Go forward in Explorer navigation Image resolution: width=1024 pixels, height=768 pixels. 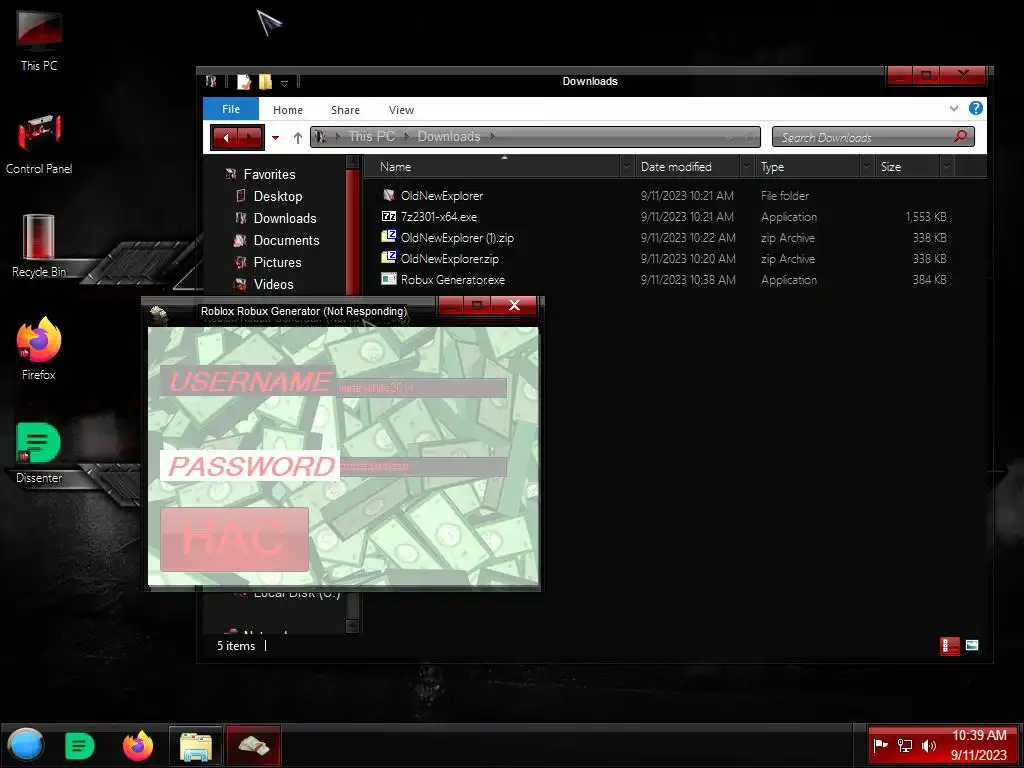tap(250, 137)
